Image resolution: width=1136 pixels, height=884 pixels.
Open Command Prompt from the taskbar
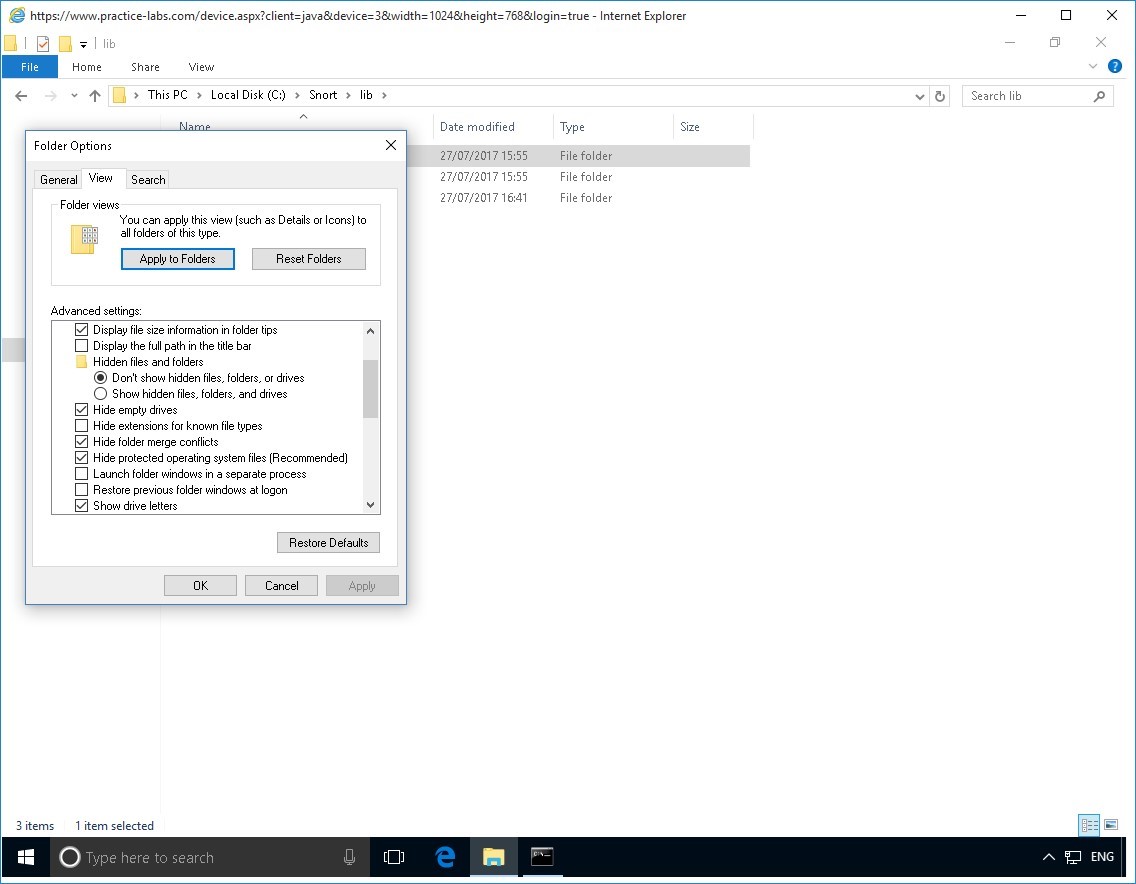pyautogui.click(x=542, y=857)
